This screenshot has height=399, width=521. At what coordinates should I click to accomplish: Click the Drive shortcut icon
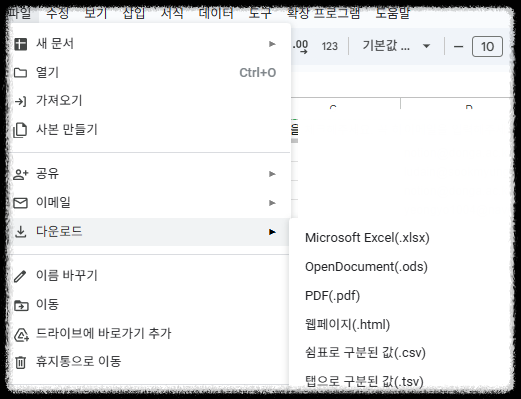coord(21,334)
